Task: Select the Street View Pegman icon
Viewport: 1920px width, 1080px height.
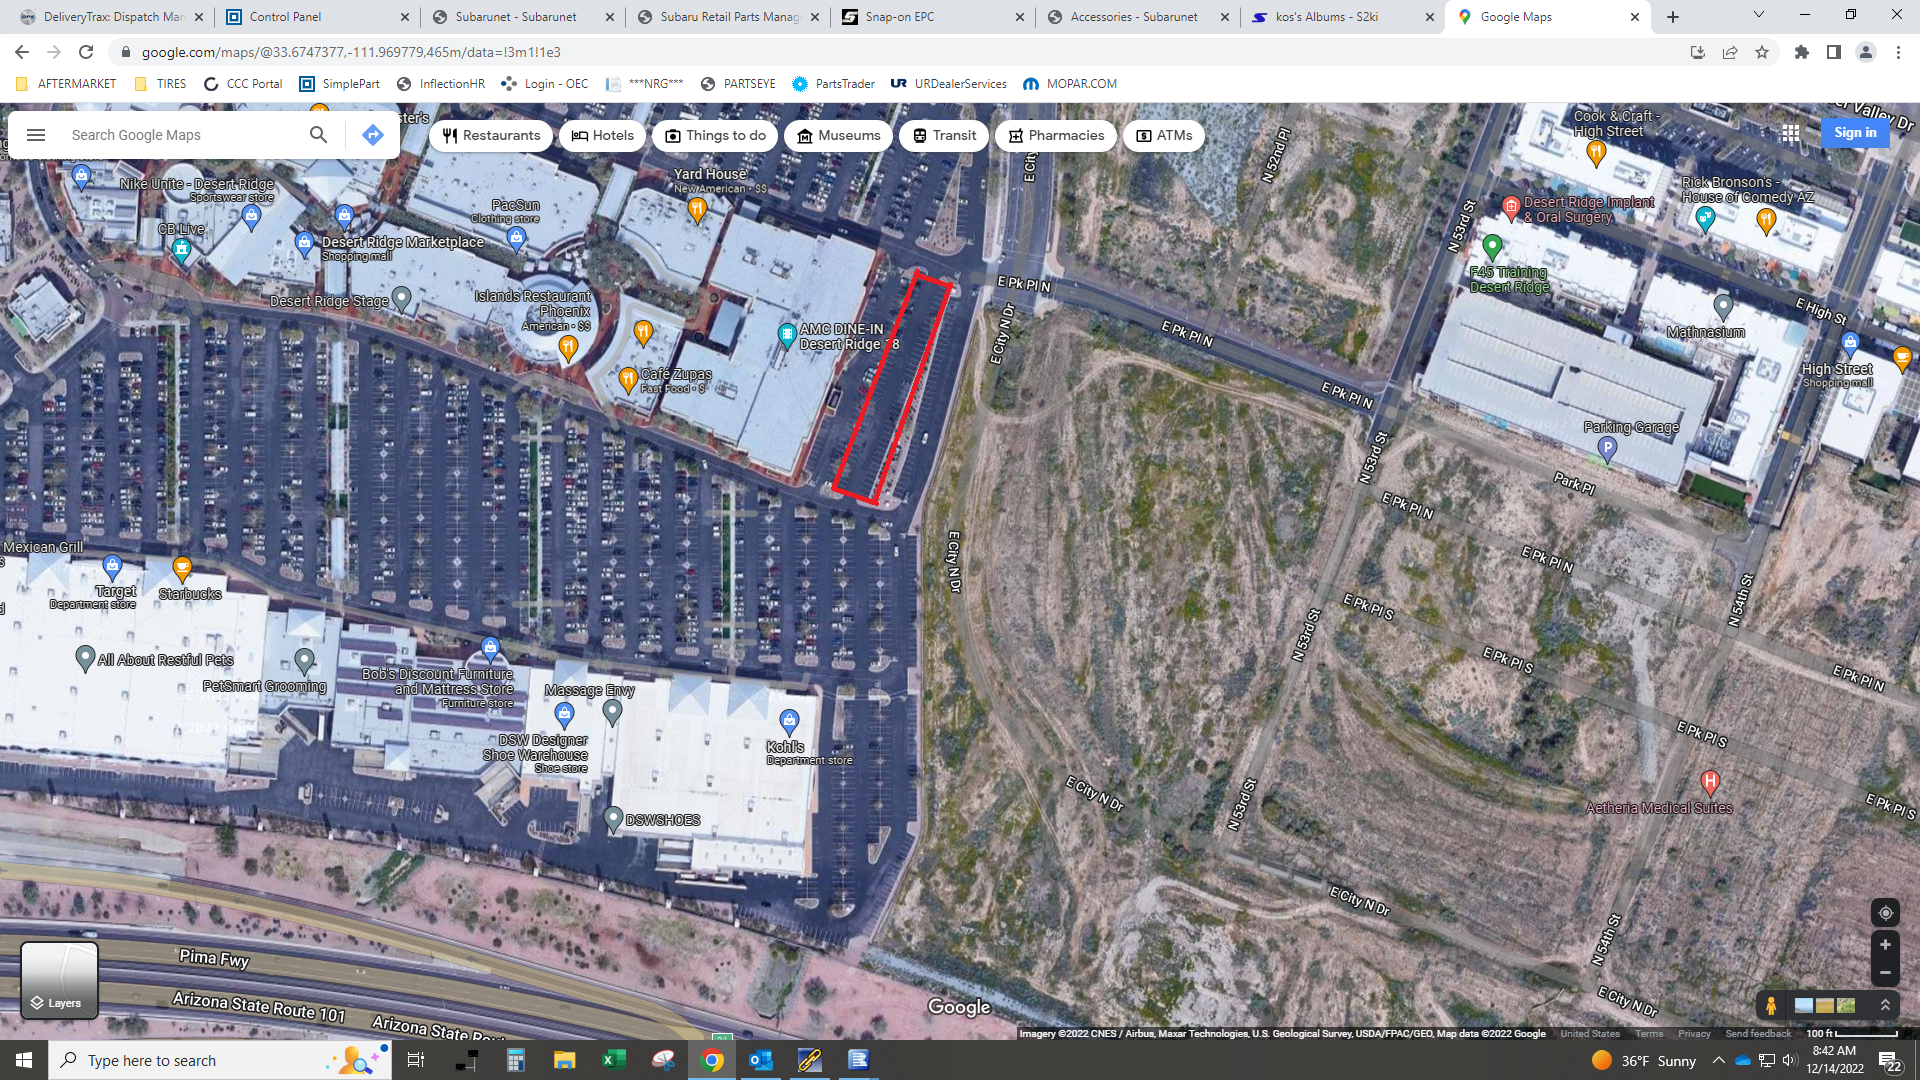Action: tap(1771, 1005)
